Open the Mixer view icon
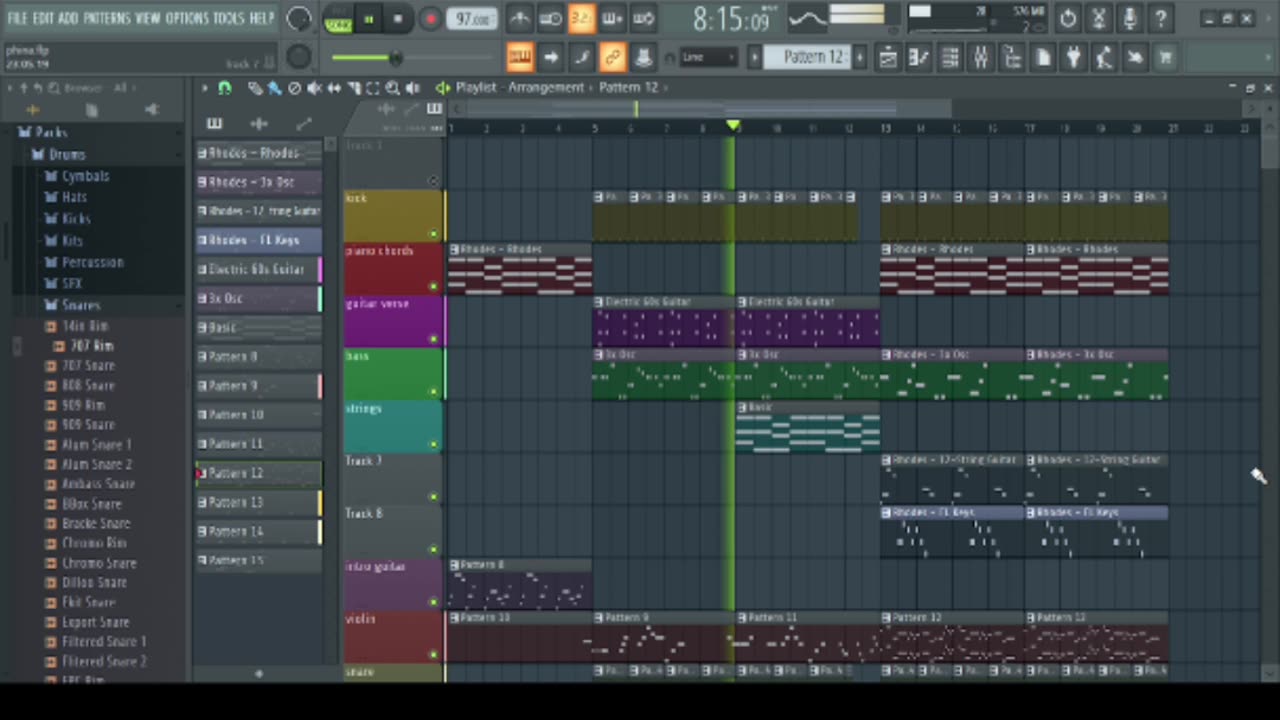Viewport: 1280px width, 720px height. click(x=981, y=58)
